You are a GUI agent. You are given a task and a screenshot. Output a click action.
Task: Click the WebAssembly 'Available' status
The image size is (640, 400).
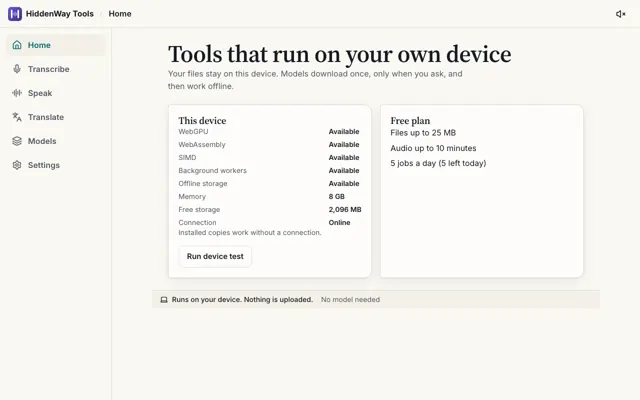[344, 144]
